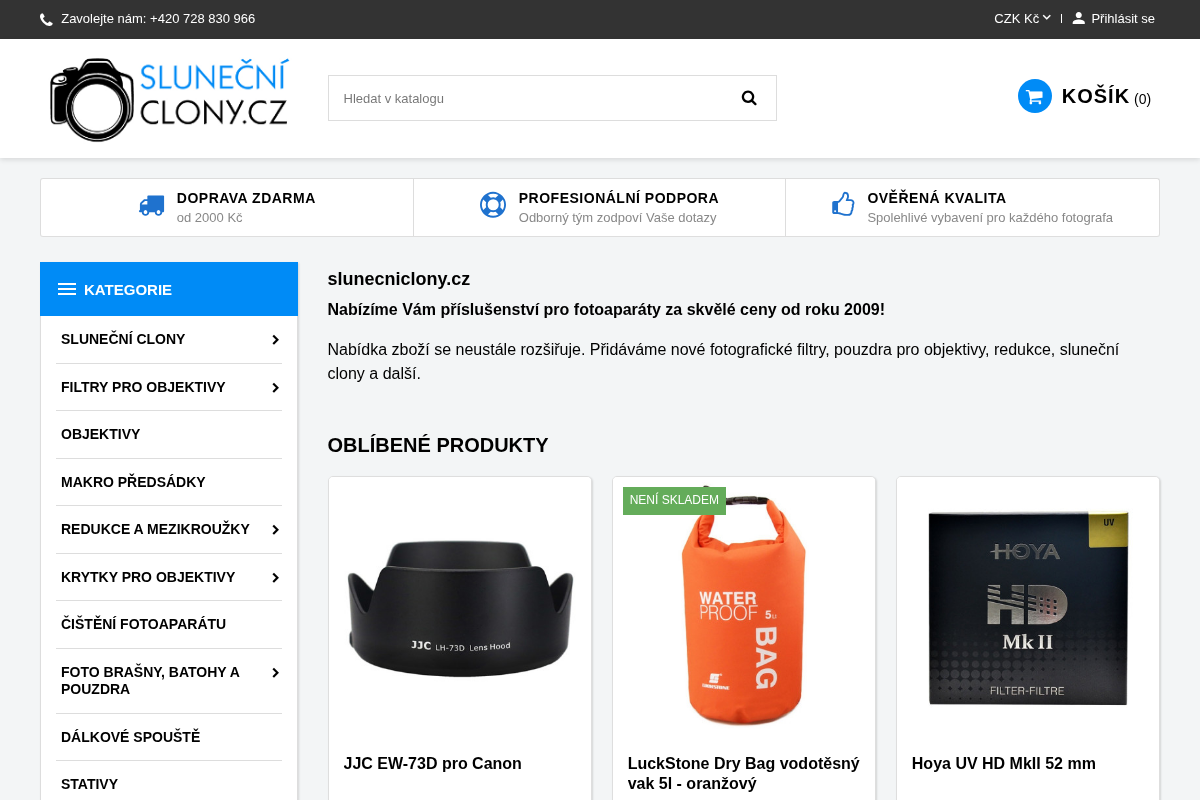Expand the Filtry pro objektivy chevron

tap(275, 388)
